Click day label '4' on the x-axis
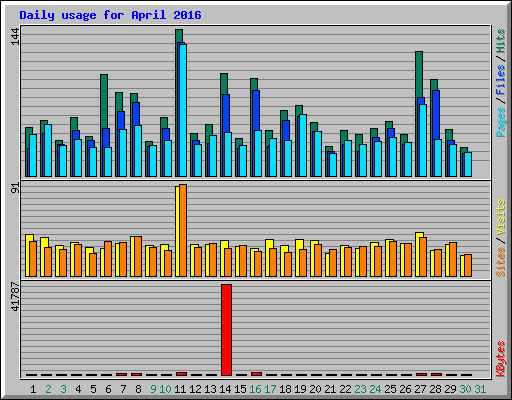Image resolution: width=512 pixels, height=400 pixels. pyautogui.click(x=78, y=389)
